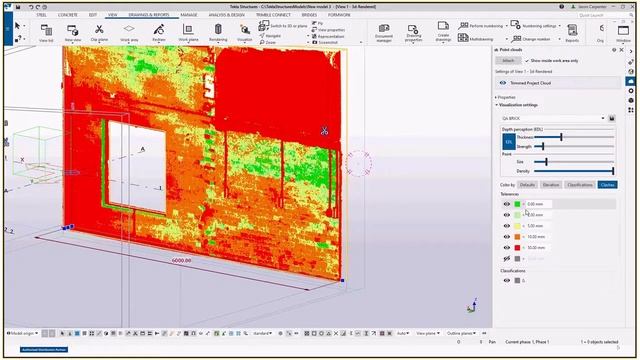Image resolution: width=640 pixels, height=360 pixels.
Task: Open Representation settings
Action: [x=328, y=36]
